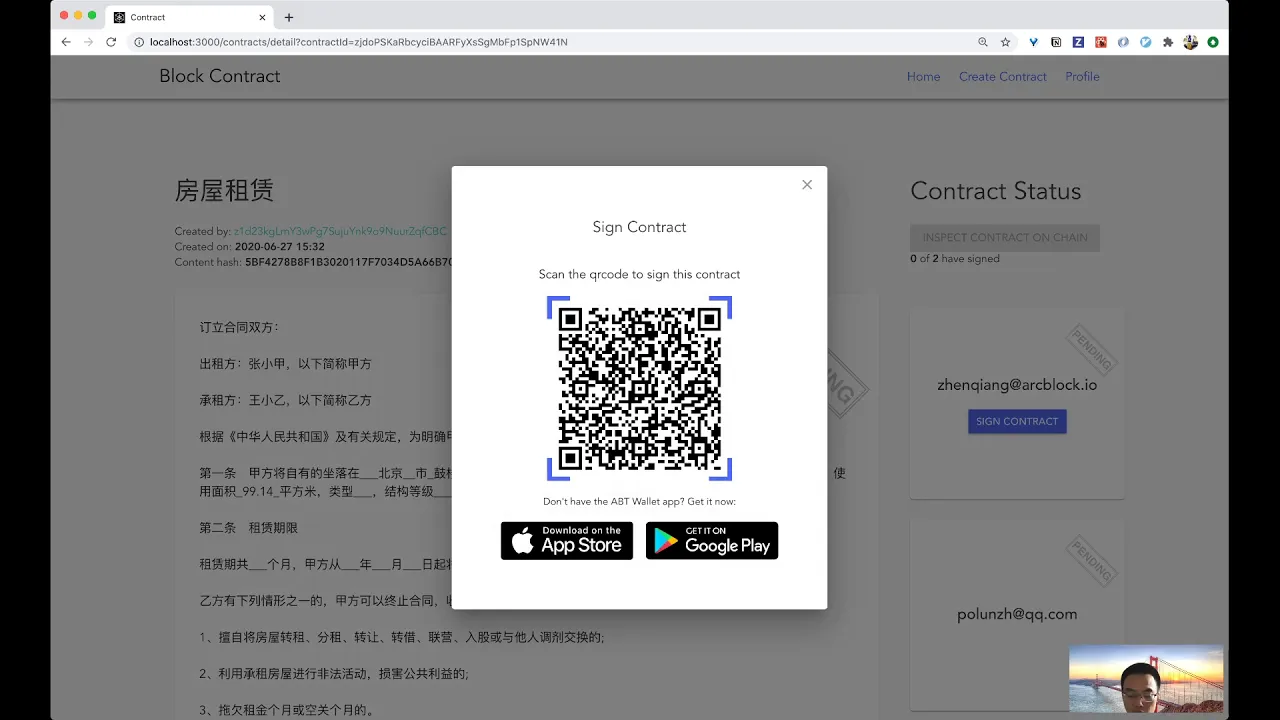Click the webcam video thumbnail
Screen dimensions: 1280x720
click(1146, 678)
